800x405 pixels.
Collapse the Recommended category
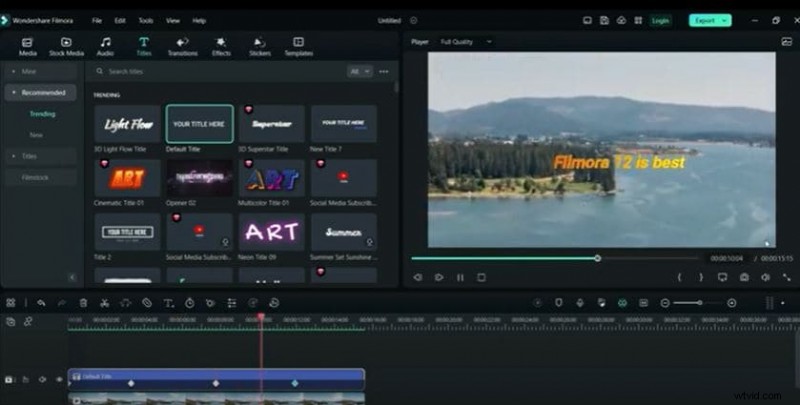[x=41, y=93]
